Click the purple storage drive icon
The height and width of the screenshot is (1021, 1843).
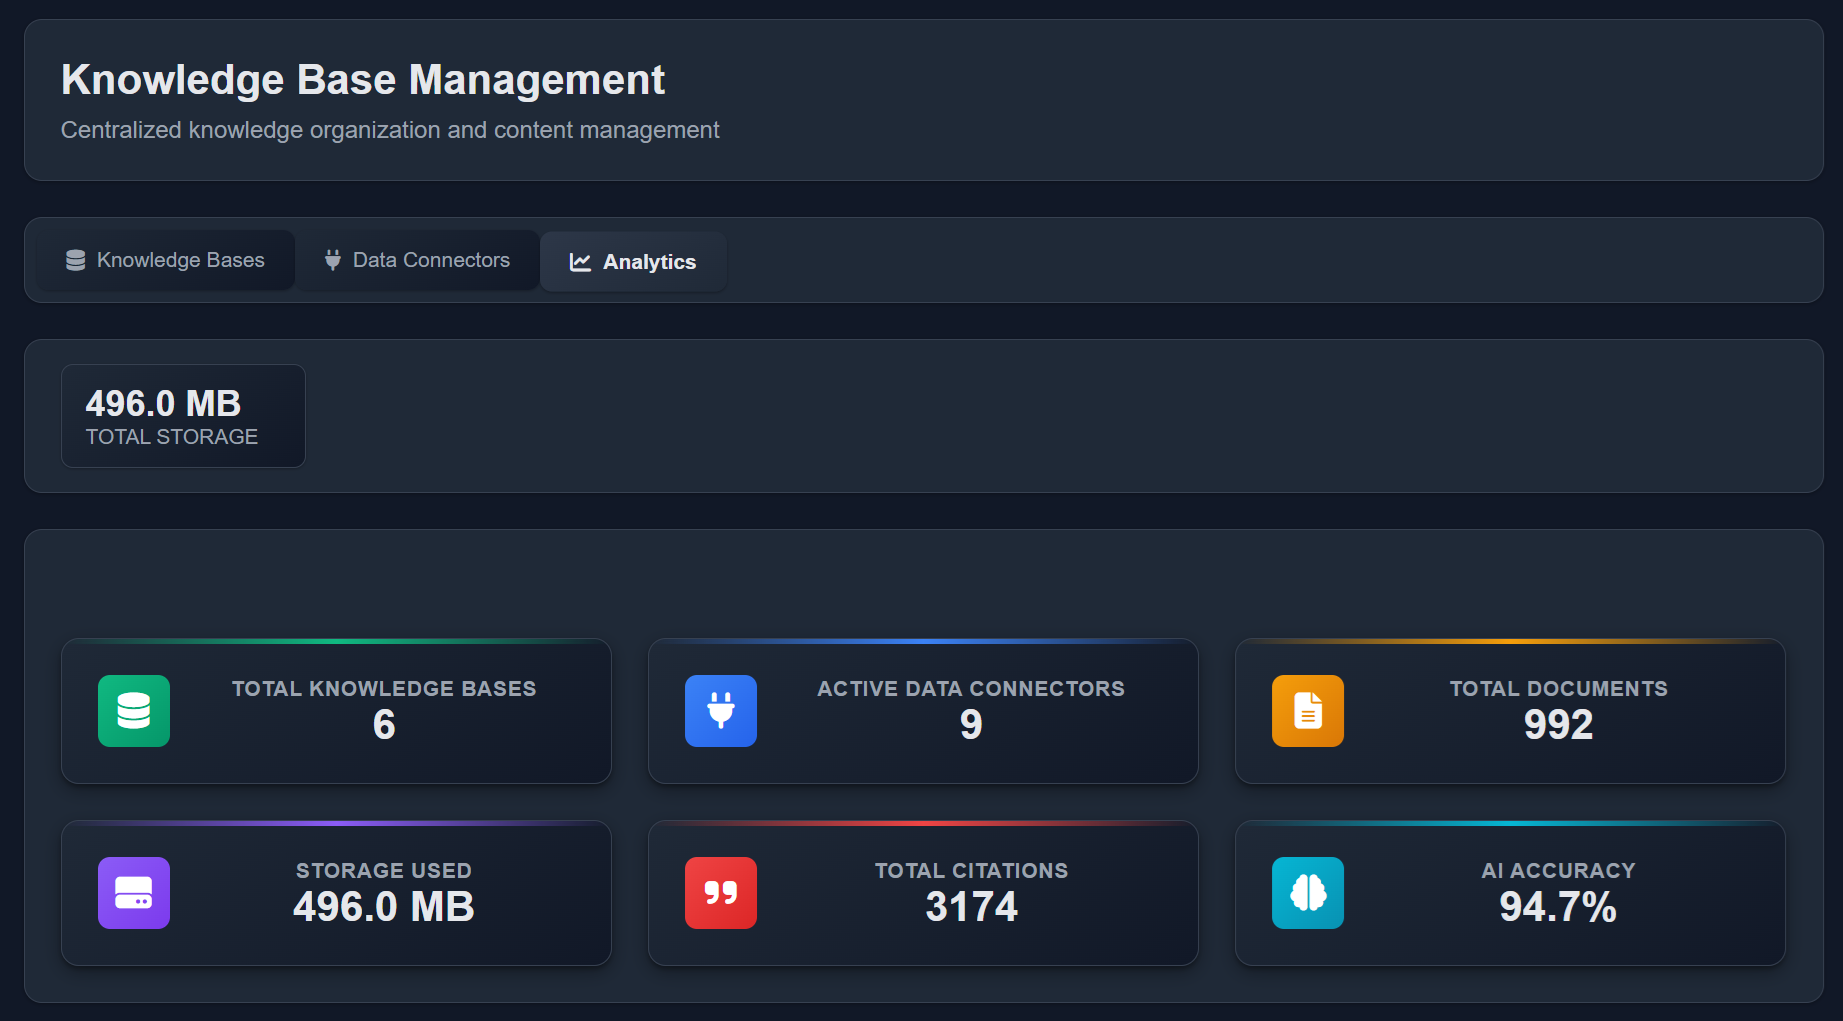click(134, 893)
